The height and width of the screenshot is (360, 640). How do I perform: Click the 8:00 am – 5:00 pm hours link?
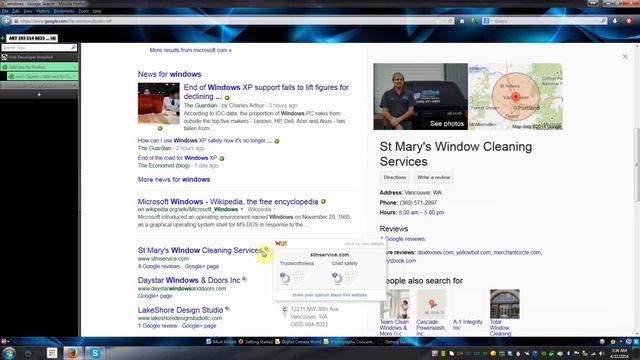[421, 213]
